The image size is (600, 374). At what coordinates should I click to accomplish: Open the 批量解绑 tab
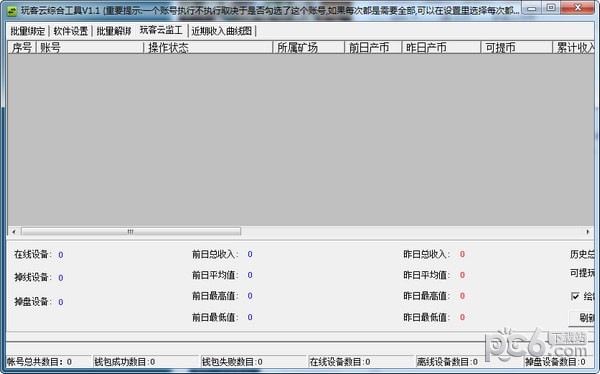[x=114, y=31]
